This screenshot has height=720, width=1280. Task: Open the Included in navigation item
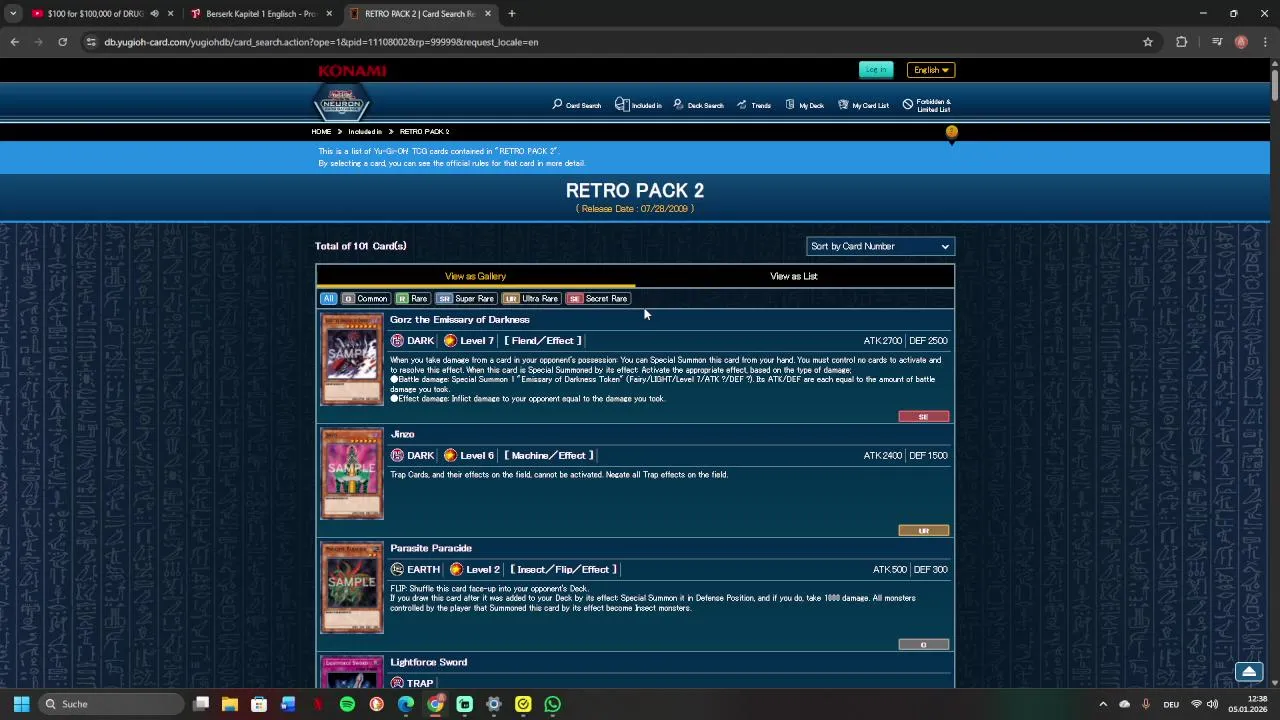pos(638,105)
